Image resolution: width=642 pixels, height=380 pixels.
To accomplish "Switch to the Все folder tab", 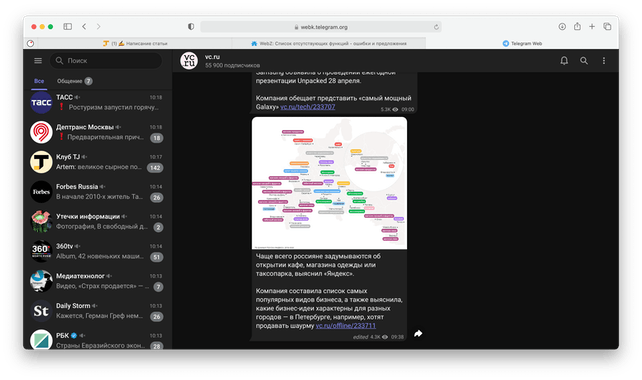I will click(39, 81).
